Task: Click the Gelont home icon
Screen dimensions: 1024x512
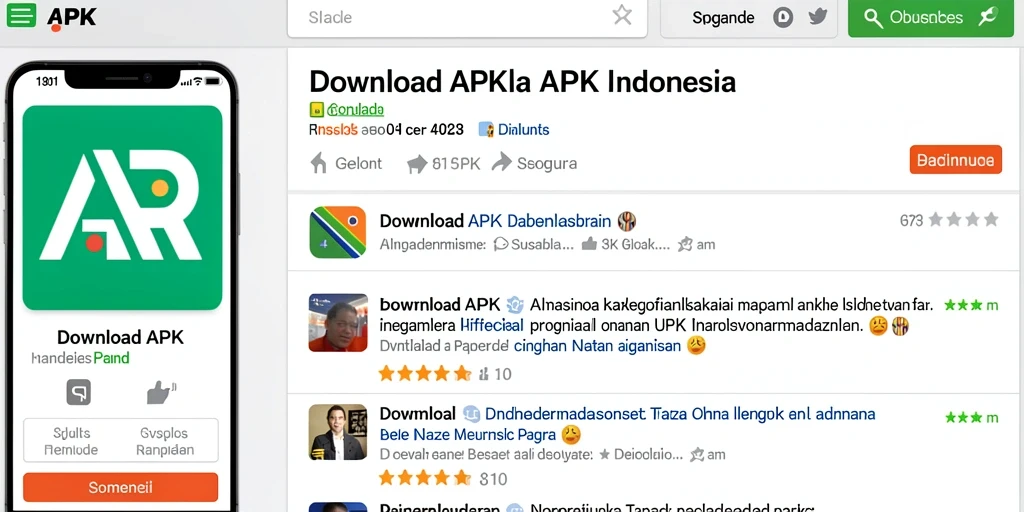Action: [318, 163]
